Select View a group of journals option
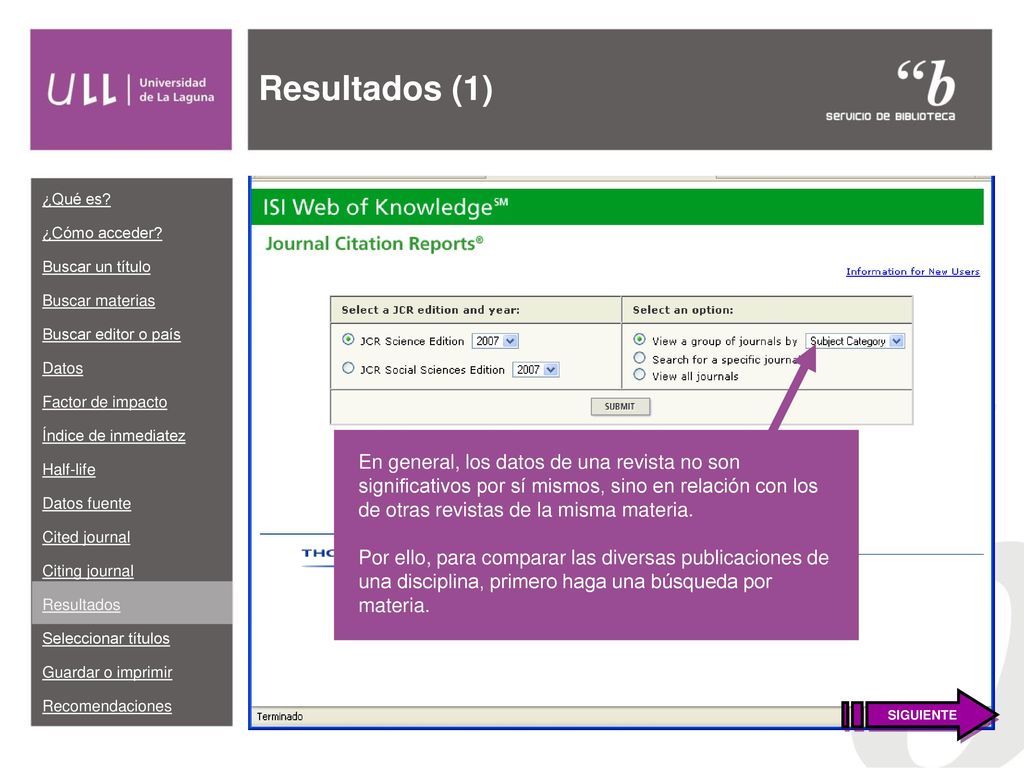 tap(639, 340)
